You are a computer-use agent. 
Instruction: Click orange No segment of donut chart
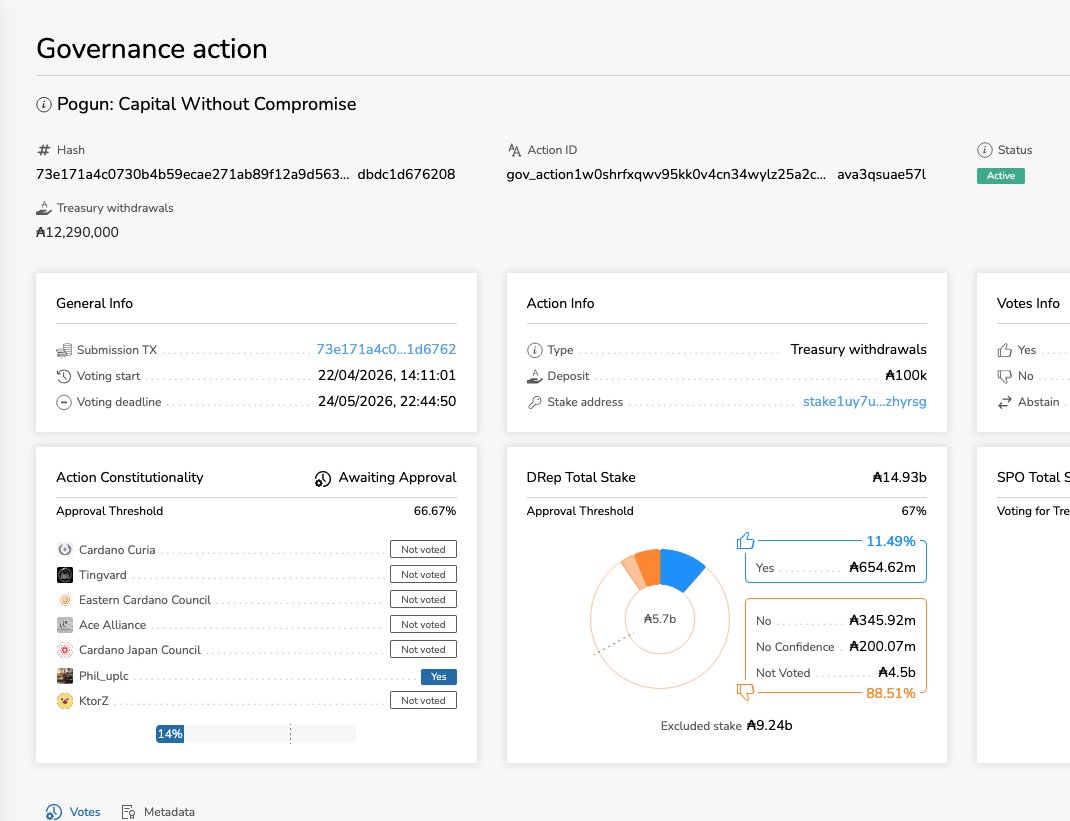[x=648, y=568]
